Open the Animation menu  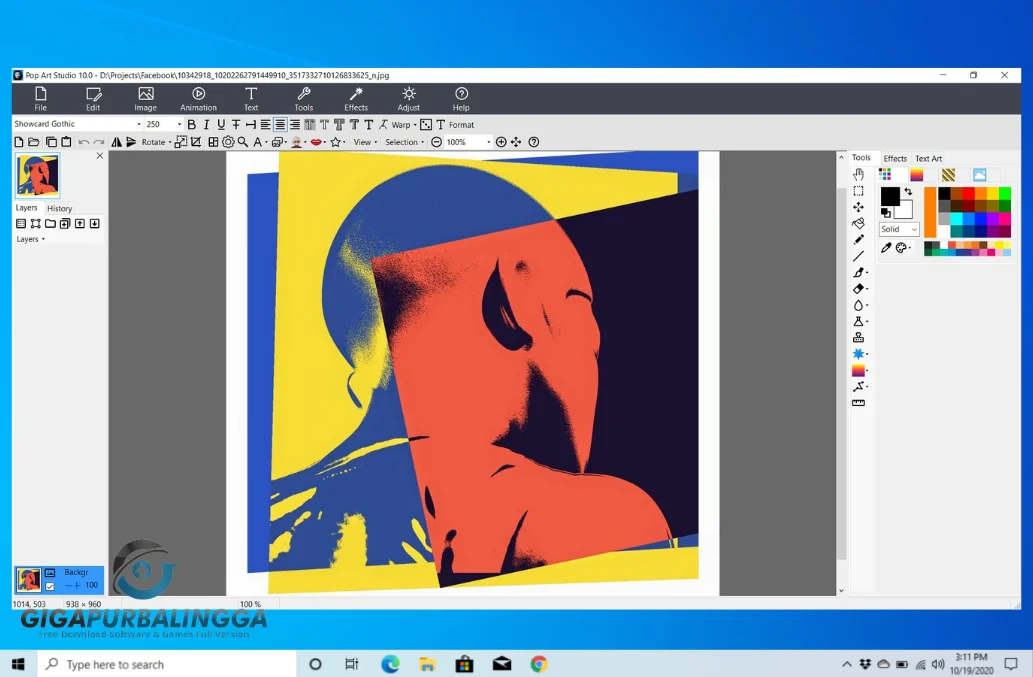point(198,99)
